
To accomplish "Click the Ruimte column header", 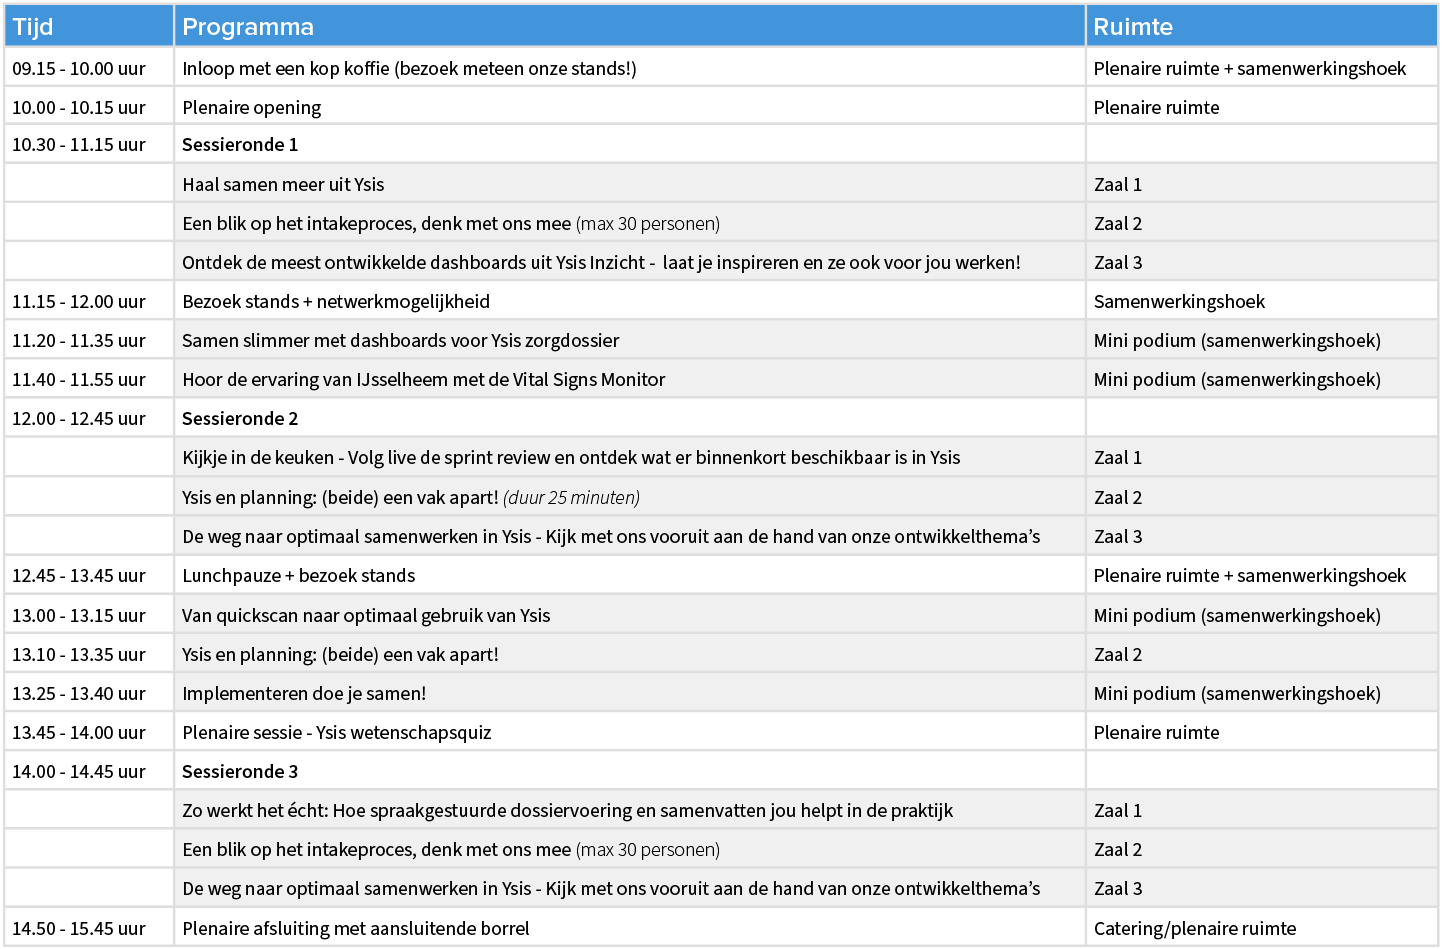I will point(1133,27).
